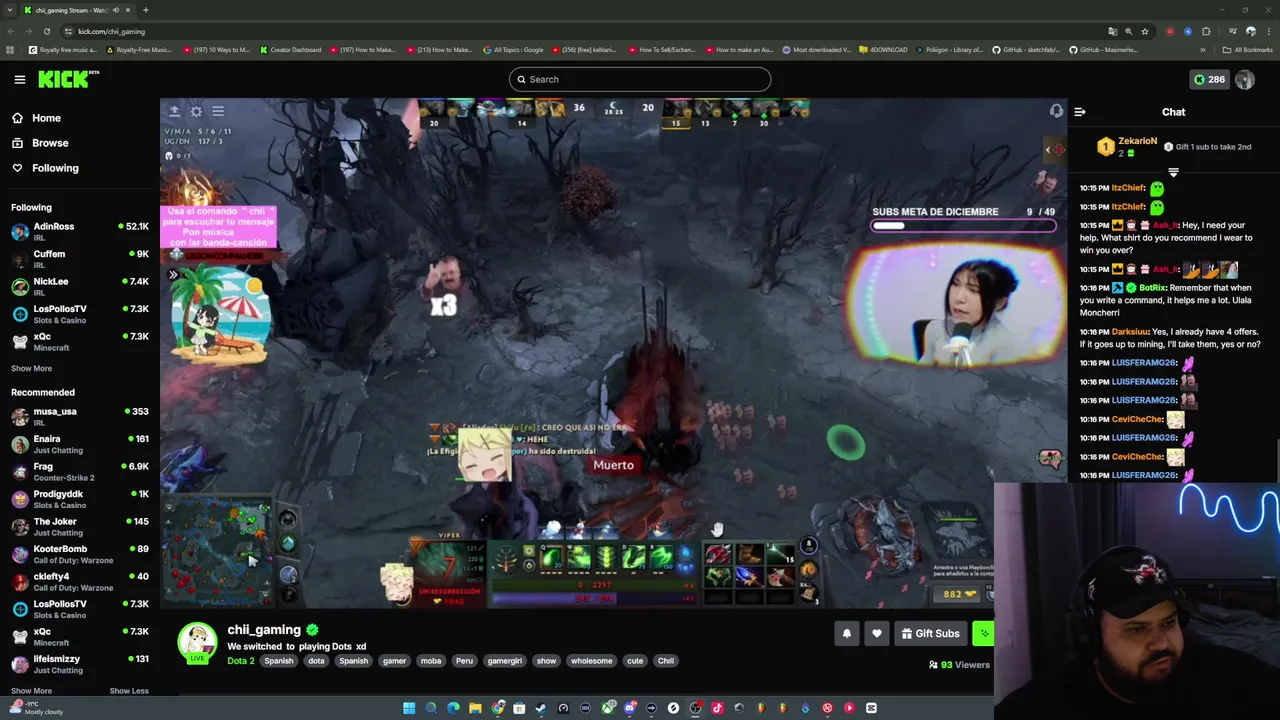Click the weather widget on taskbar
This screenshot has width=1280, height=720.
(x=35, y=708)
